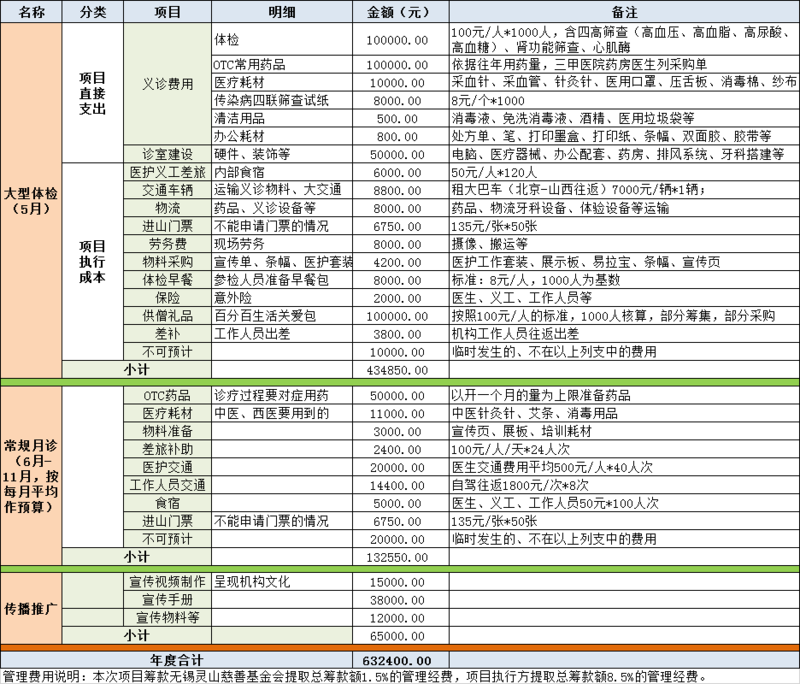Click the 义诊费用 project cell
Screen dimensions: 800x684
point(167,84)
